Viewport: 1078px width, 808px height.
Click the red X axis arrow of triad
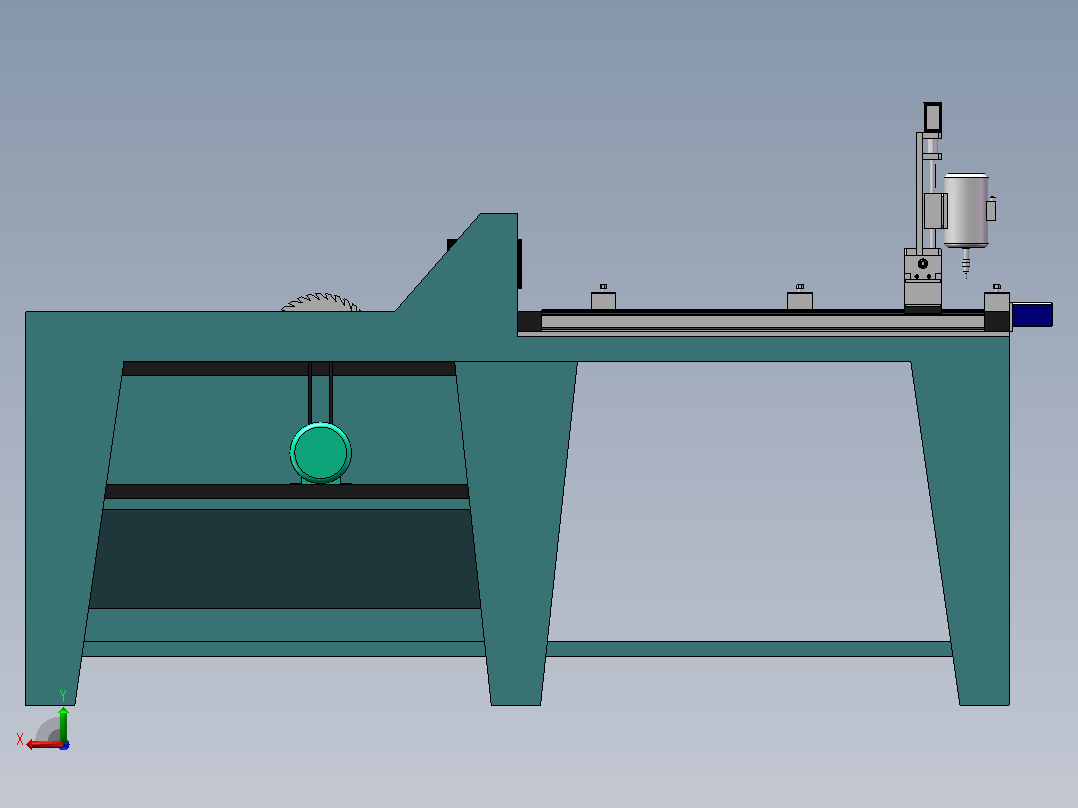43,745
